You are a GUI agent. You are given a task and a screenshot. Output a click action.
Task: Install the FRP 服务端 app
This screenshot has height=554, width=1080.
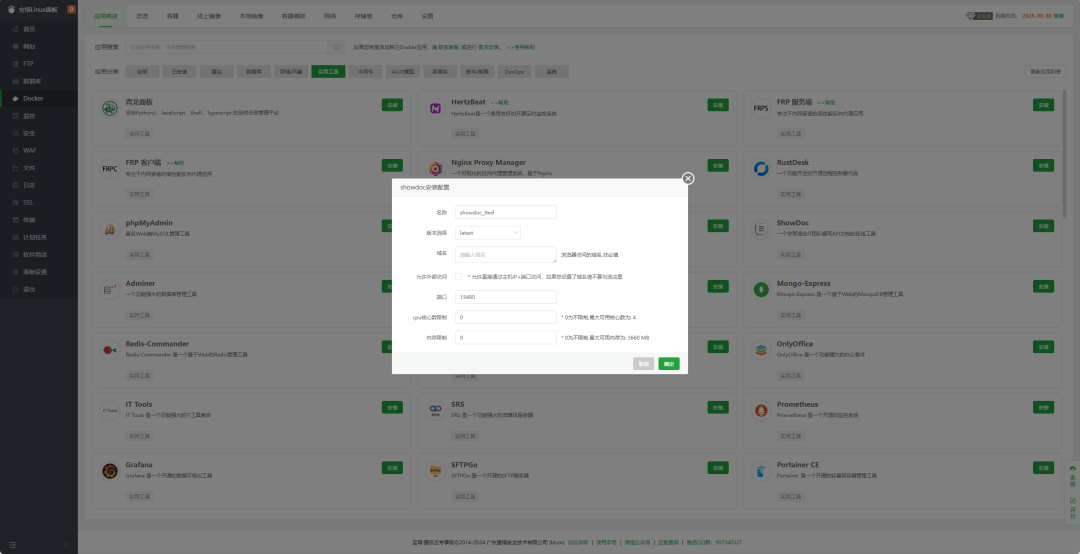point(1043,105)
